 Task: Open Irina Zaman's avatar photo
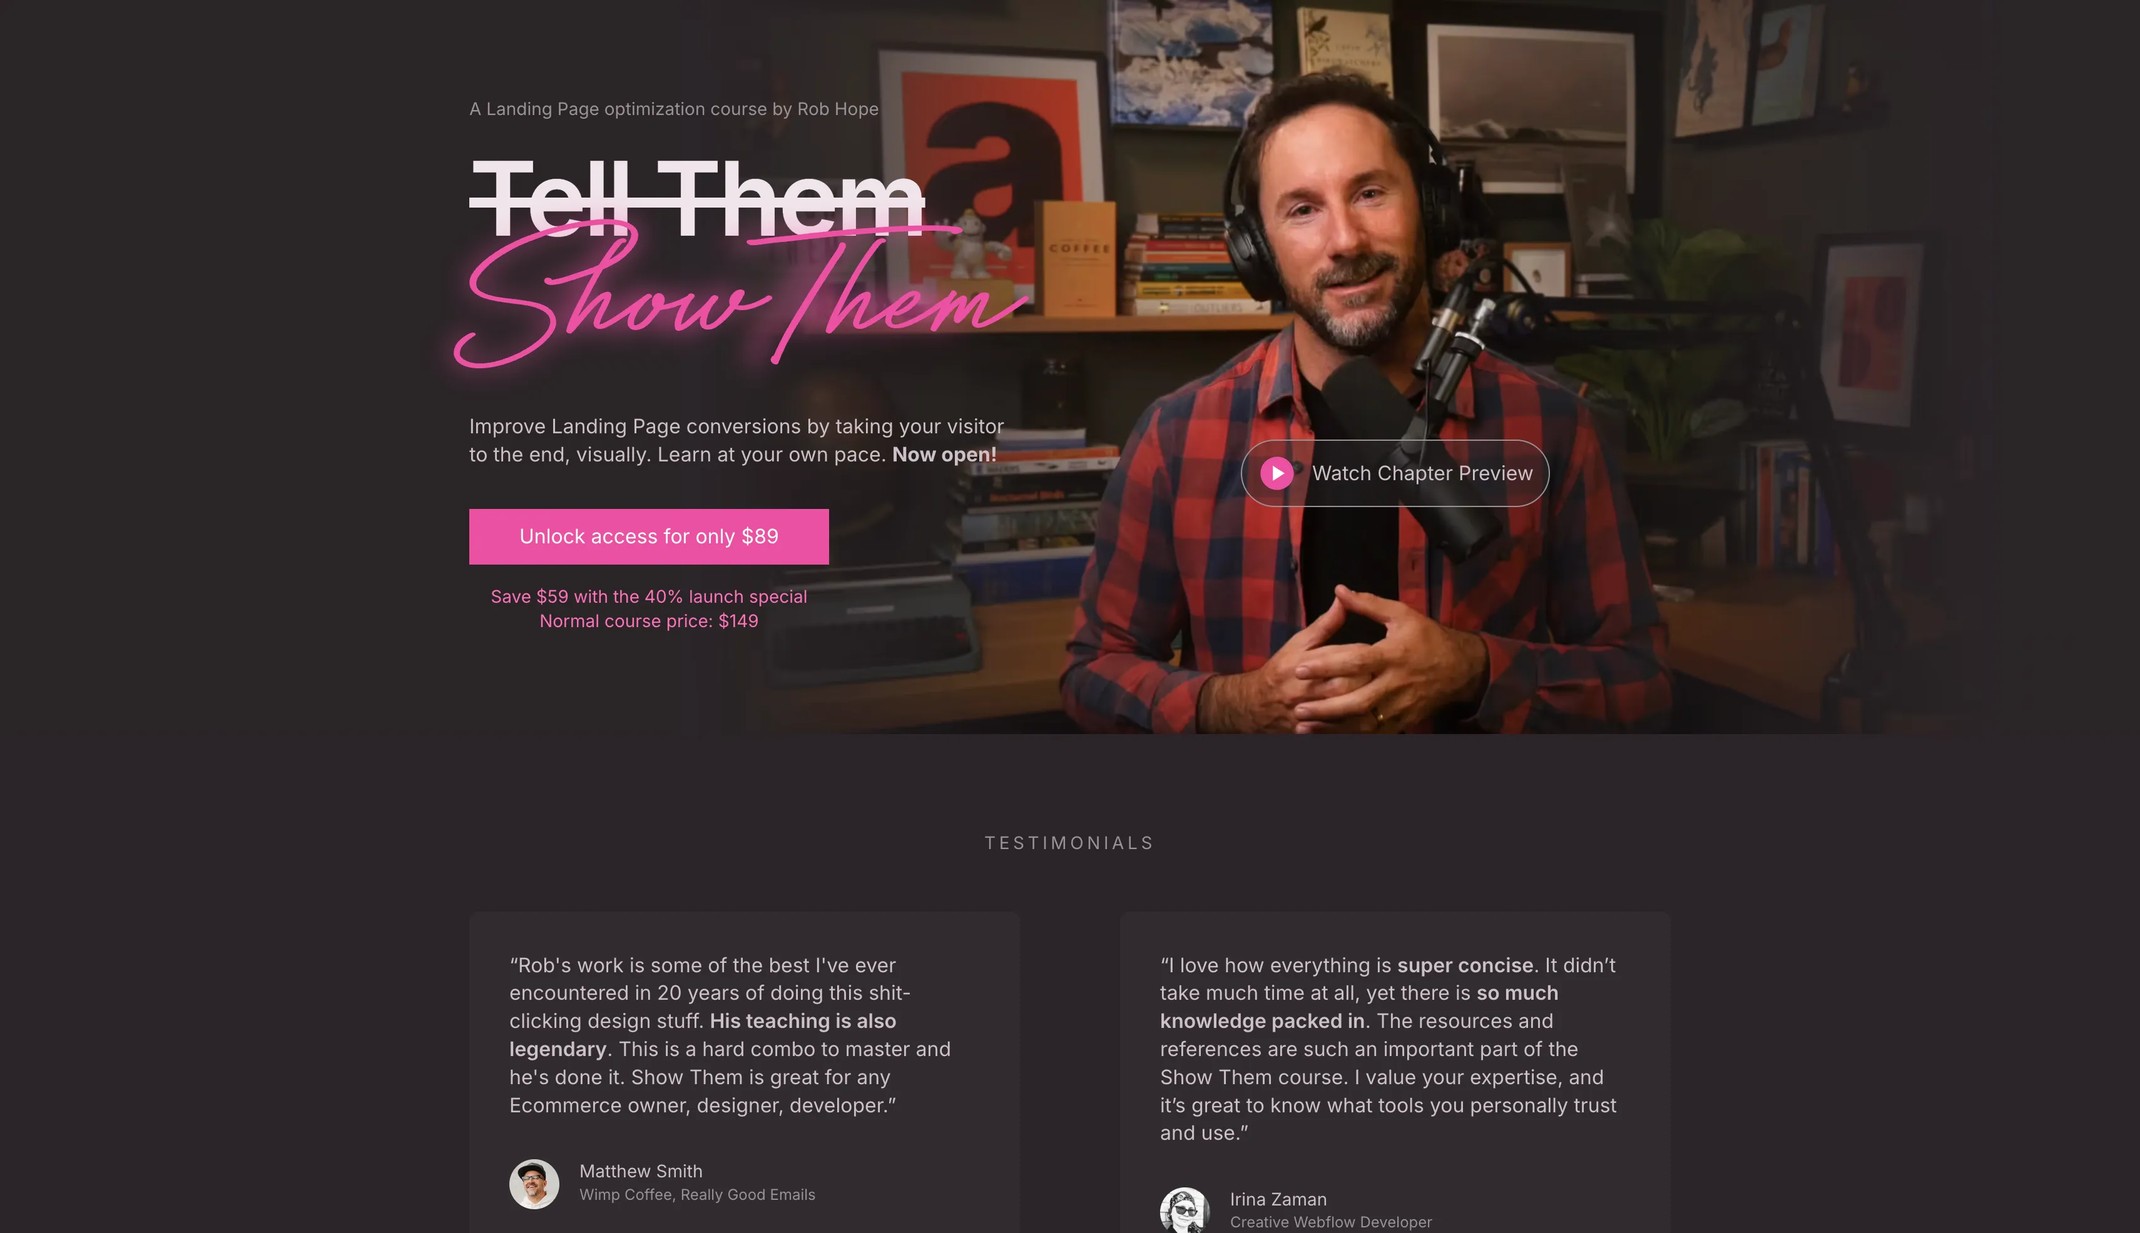pos(1185,1210)
